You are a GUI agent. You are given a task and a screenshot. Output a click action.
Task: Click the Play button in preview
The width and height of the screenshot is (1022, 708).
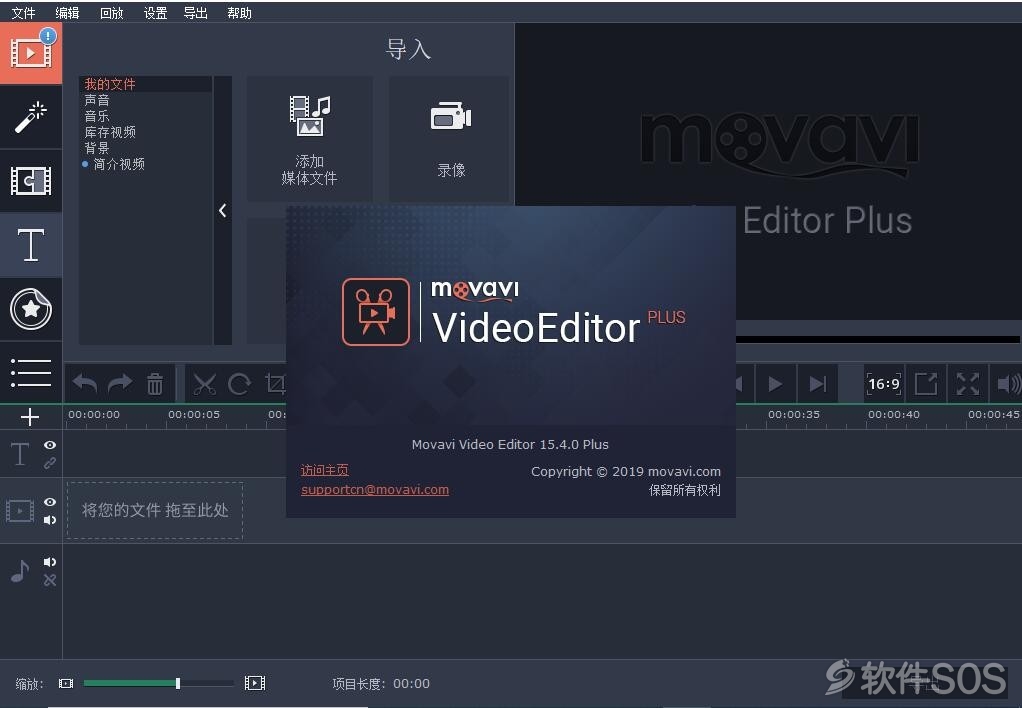(x=775, y=384)
